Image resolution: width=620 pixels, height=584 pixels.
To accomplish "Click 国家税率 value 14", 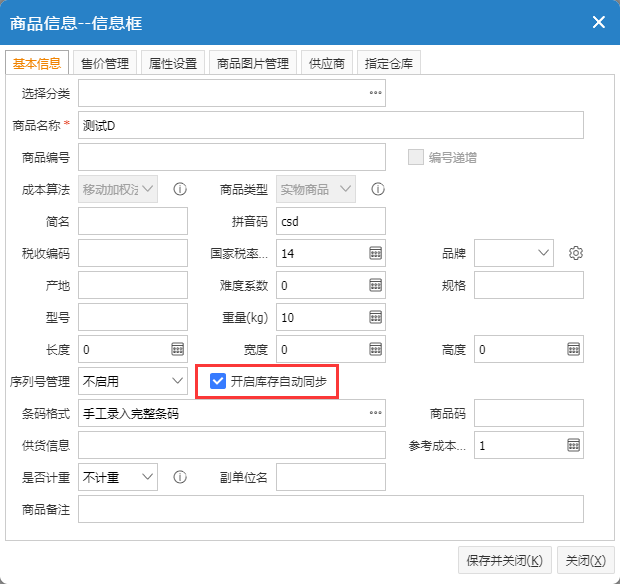I will click(287, 253).
